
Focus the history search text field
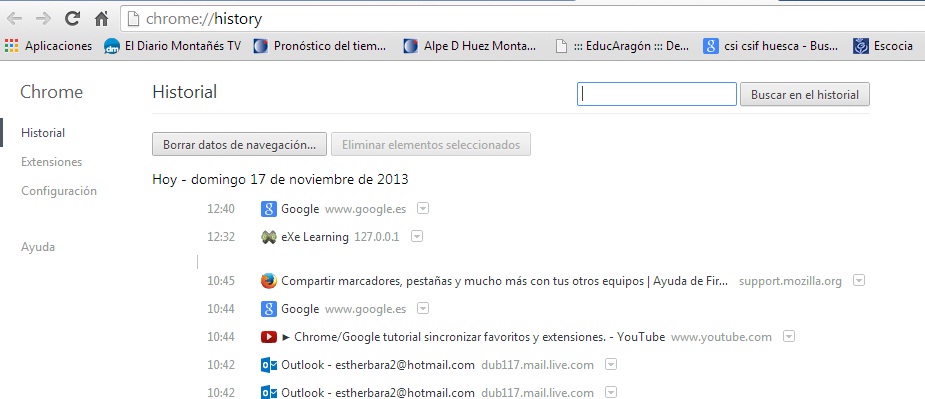click(657, 94)
